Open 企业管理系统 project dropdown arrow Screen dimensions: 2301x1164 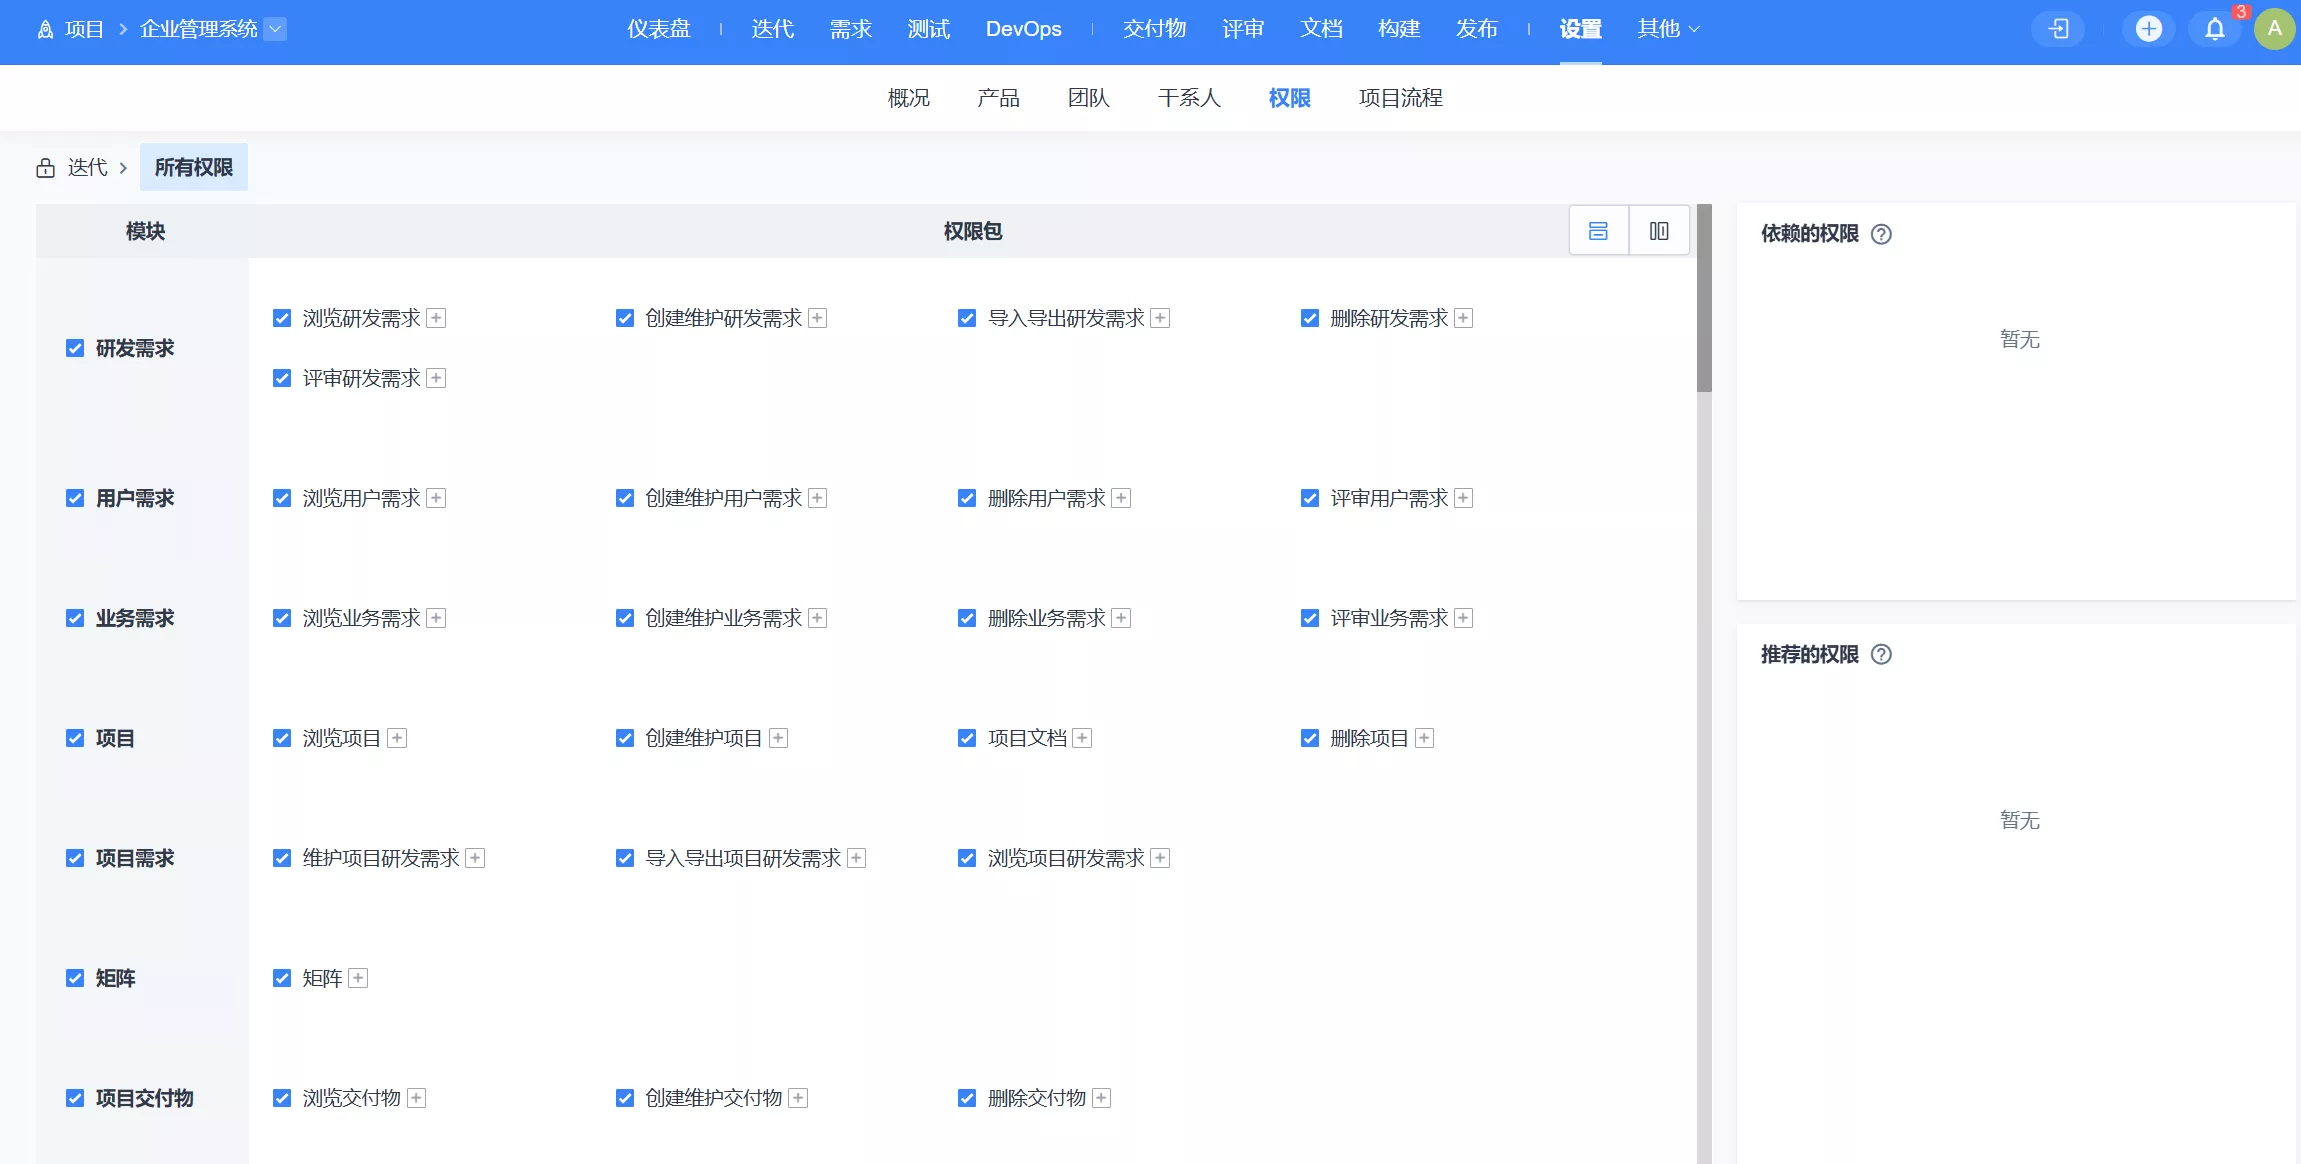tap(276, 29)
